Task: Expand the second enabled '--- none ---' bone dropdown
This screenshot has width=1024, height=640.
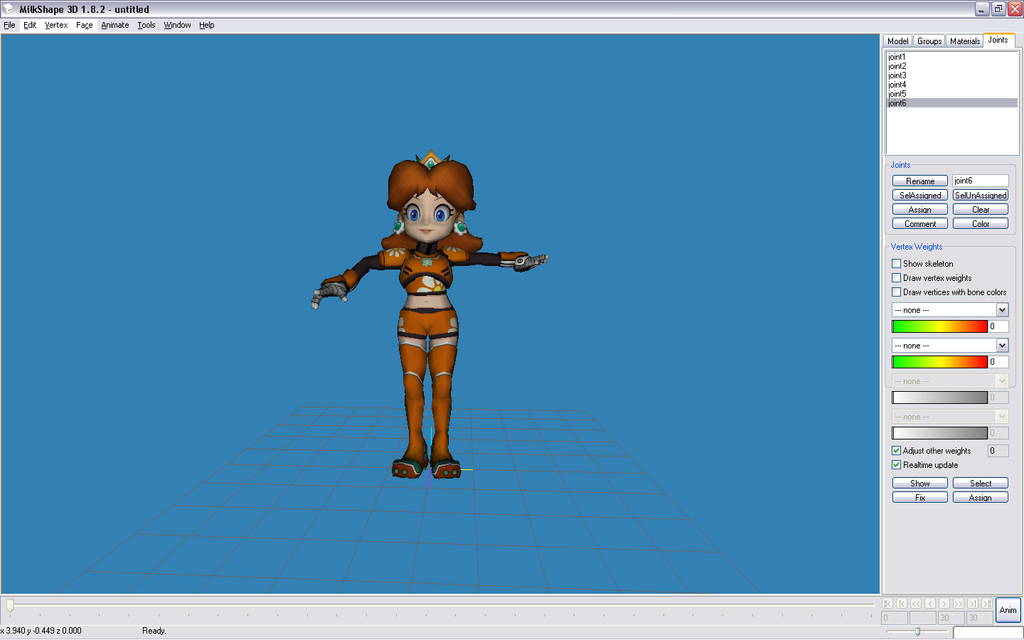Action: (x=1002, y=345)
